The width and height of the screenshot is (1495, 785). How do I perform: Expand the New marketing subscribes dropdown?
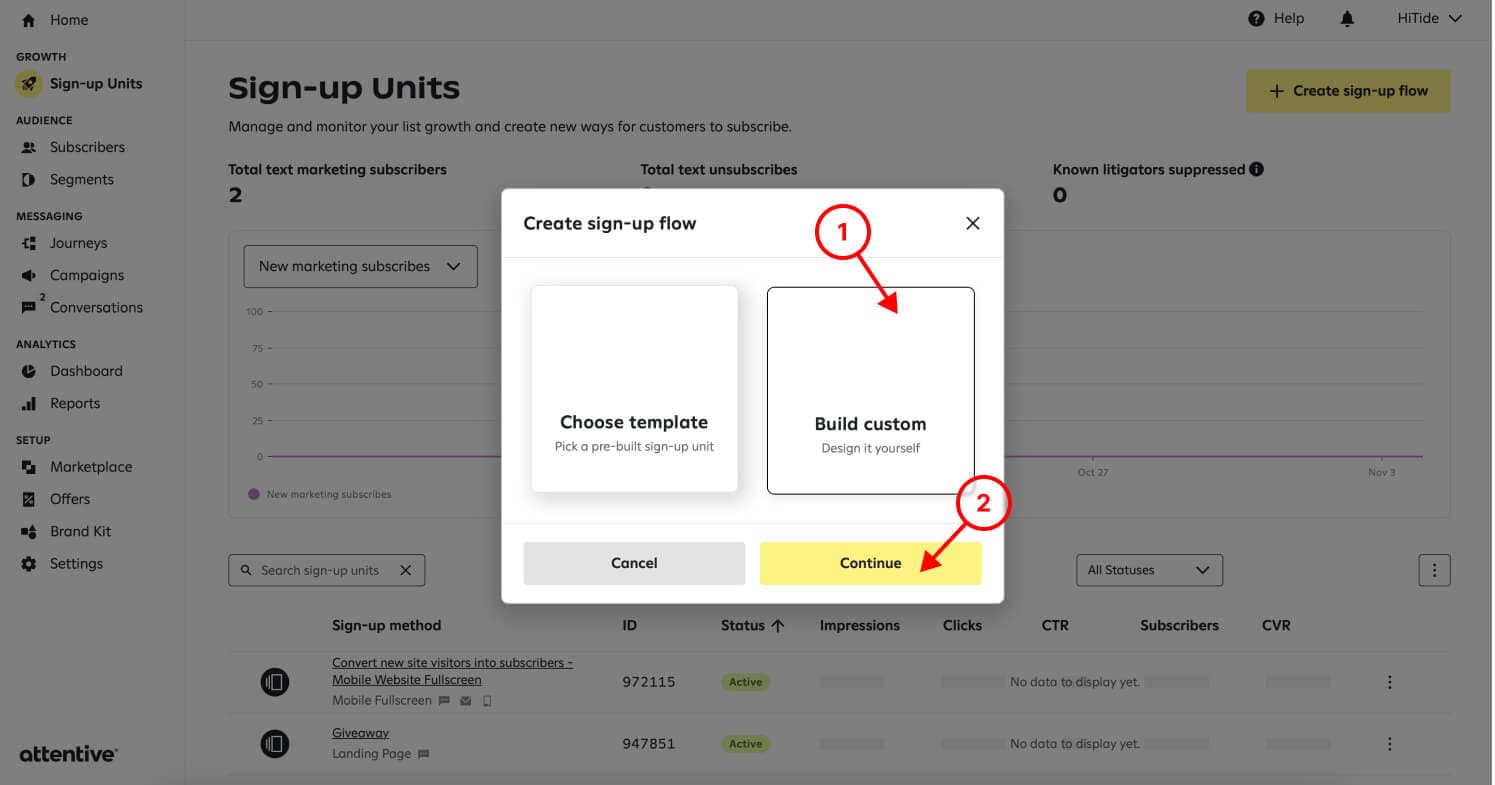[360, 267]
